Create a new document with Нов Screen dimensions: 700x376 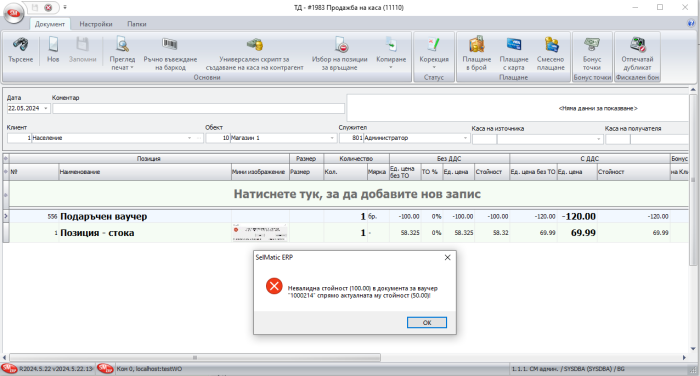pyautogui.click(x=53, y=45)
